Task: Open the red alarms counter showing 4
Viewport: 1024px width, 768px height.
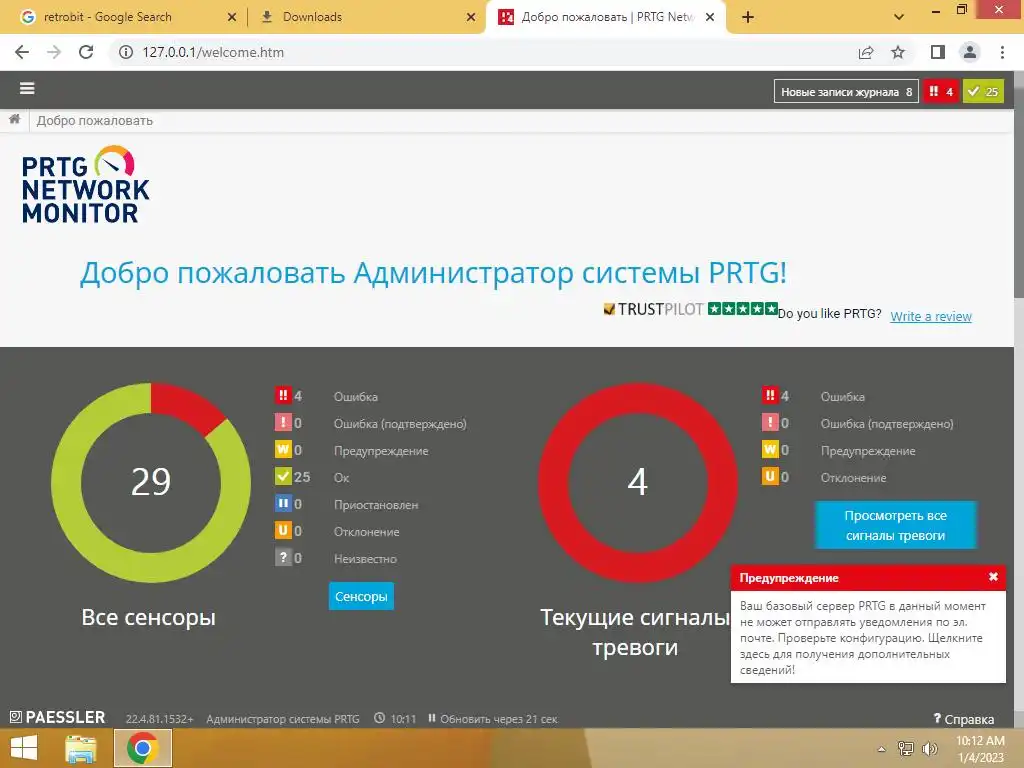Action: (940, 91)
